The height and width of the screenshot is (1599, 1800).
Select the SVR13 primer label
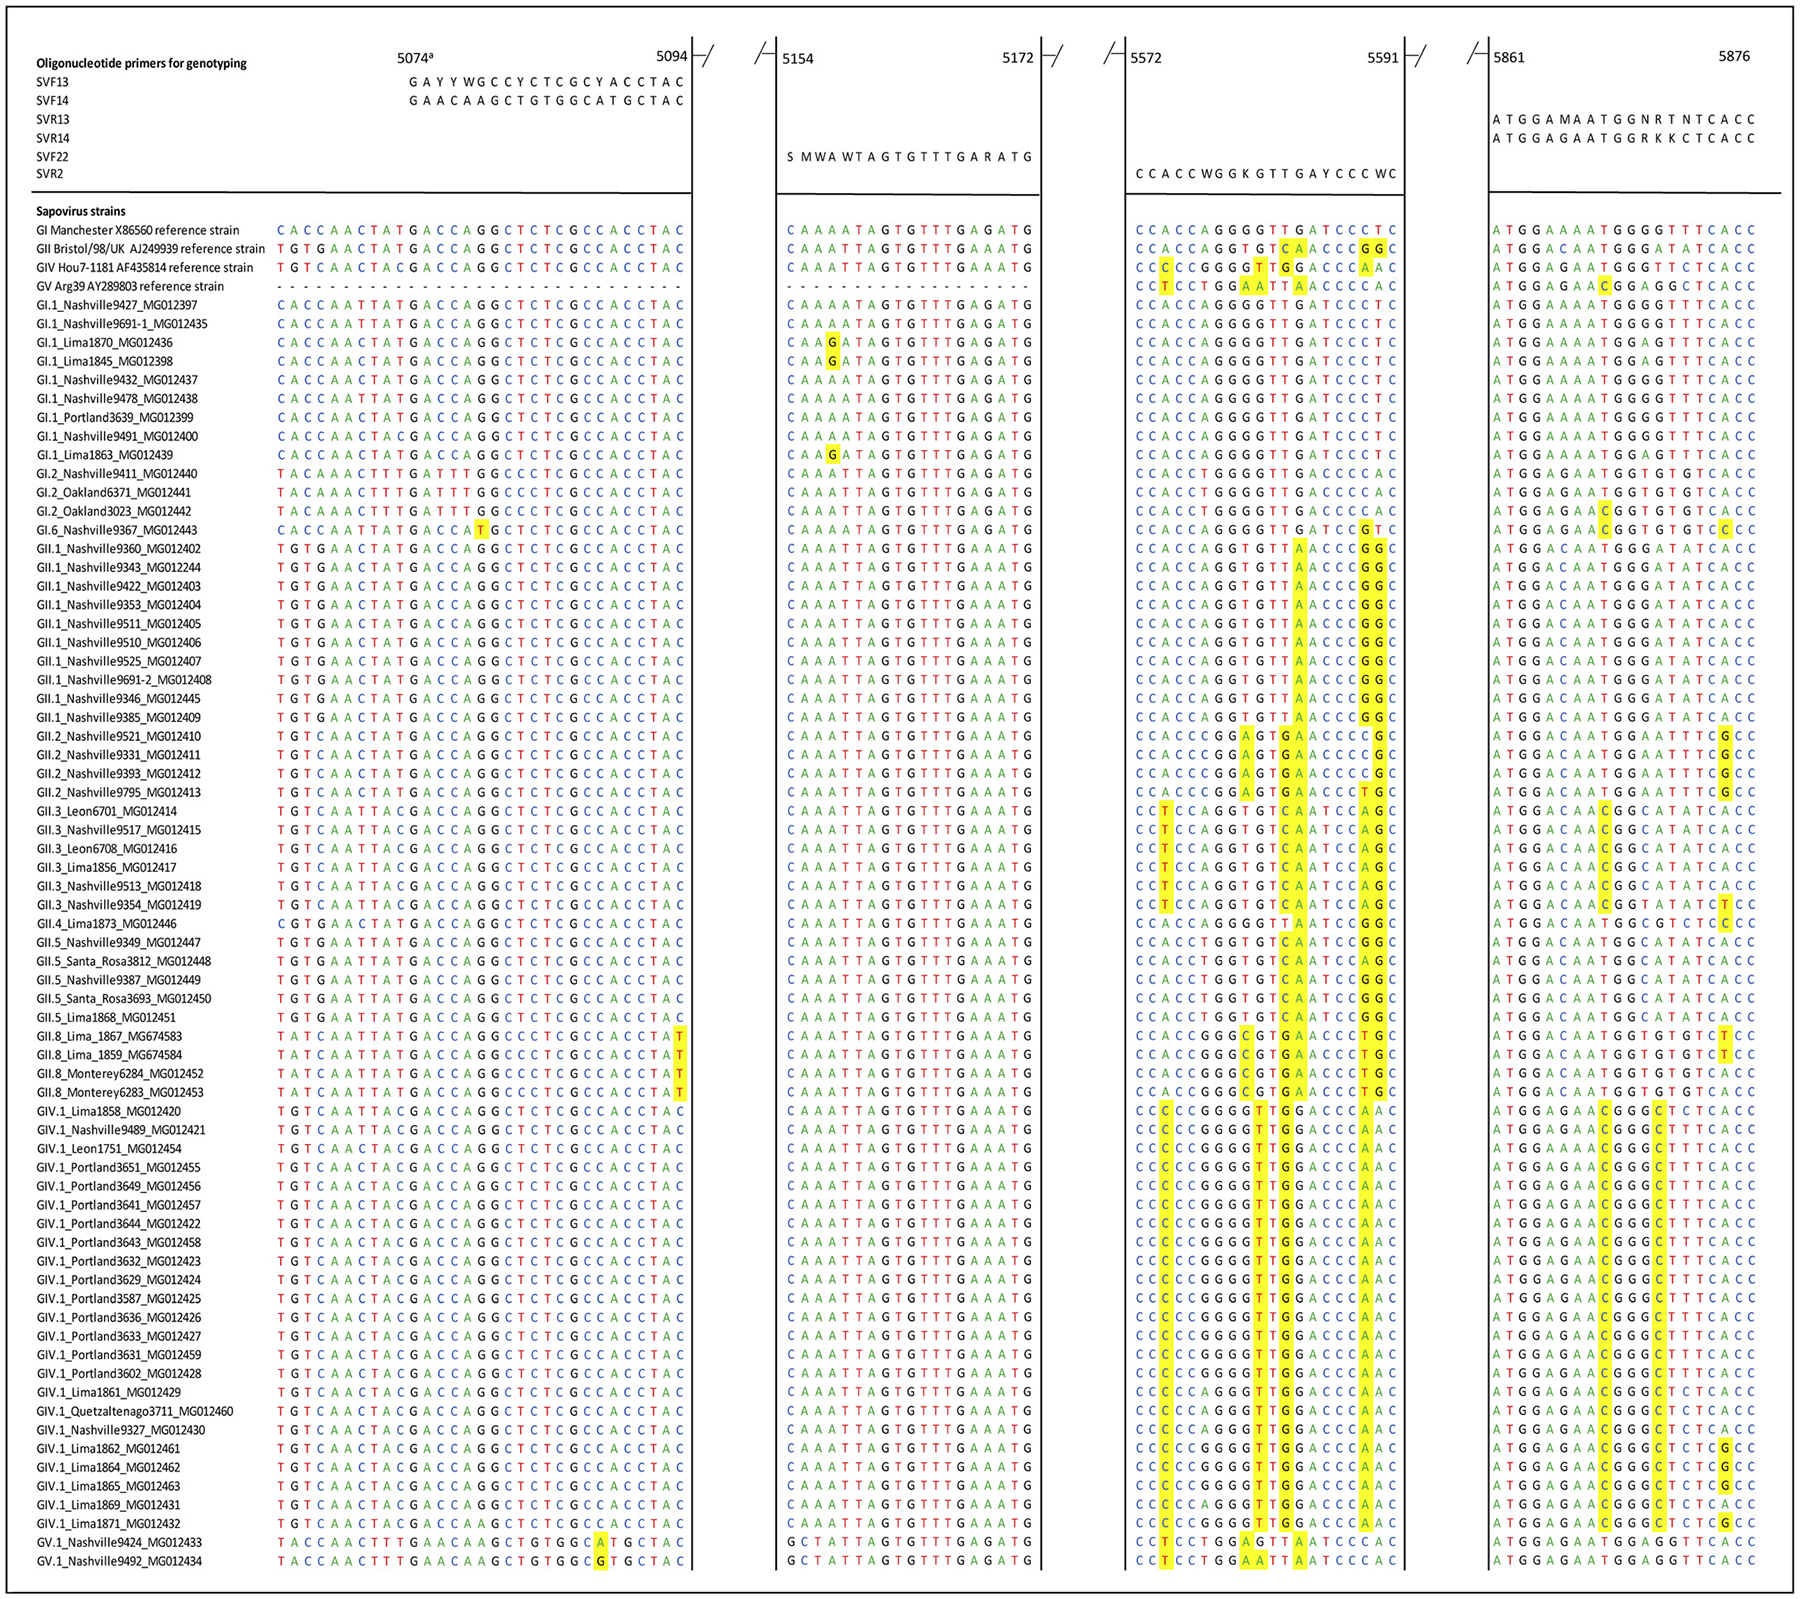tap(53, 120)
